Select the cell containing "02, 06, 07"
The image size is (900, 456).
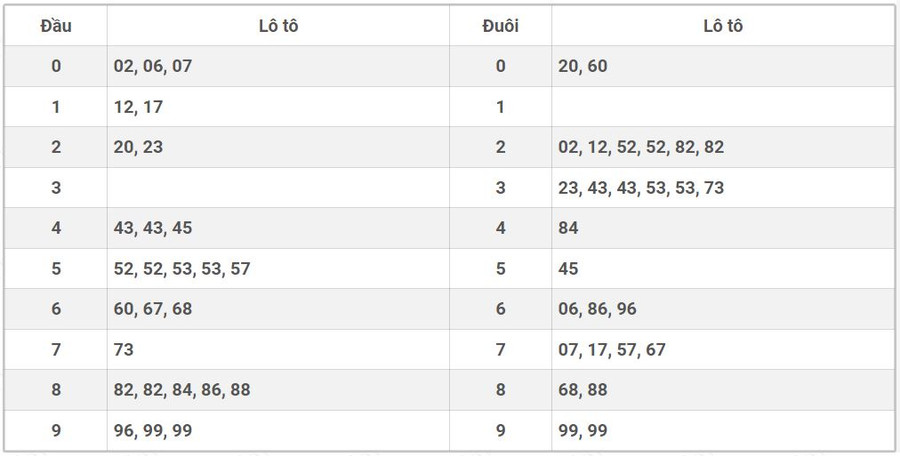pyautogui.click(x=152, y=66)
